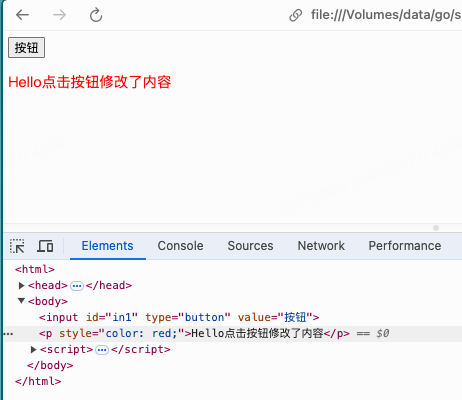Viewport: 462px width, 400px height.
Task: Activate the DevTools inspect element picker
Action: (x=17, y=246)
